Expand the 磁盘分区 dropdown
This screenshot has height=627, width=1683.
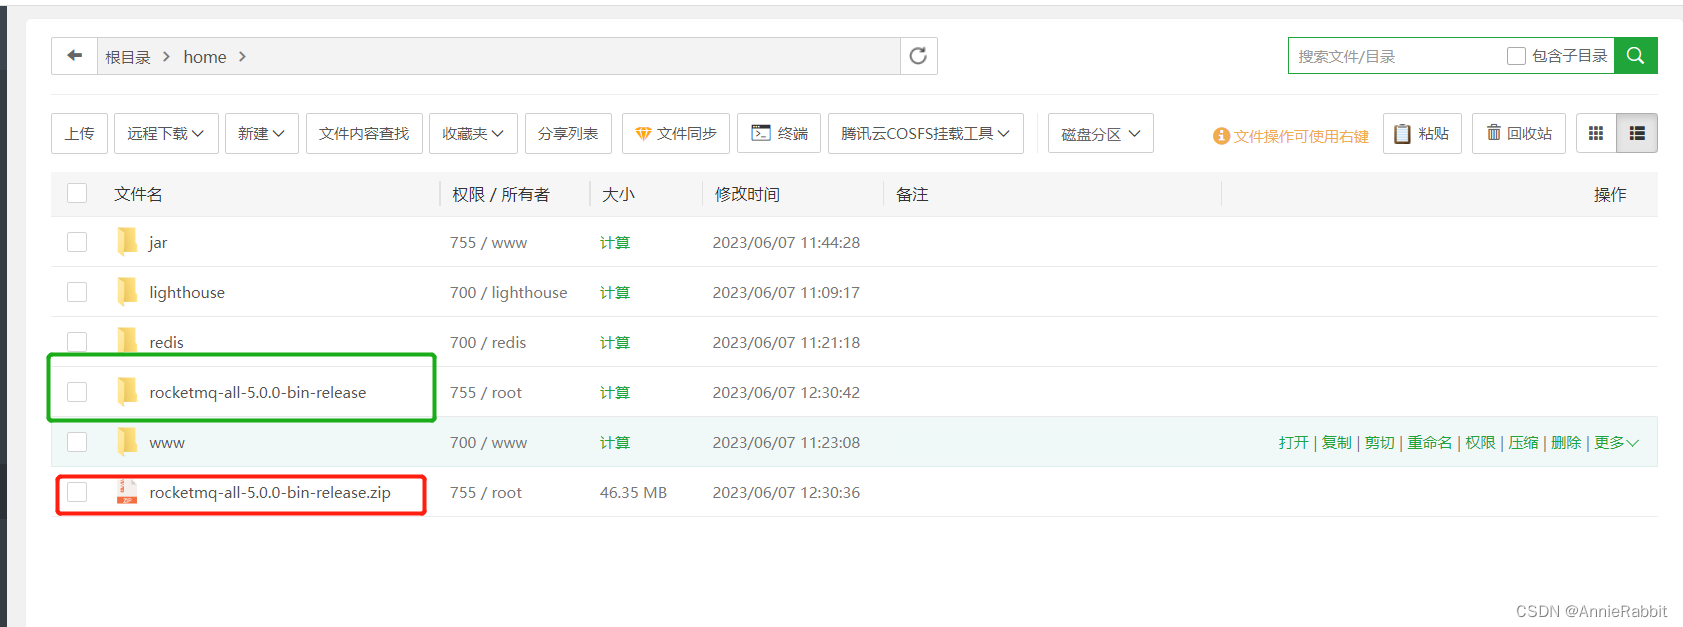point(1101,133)
